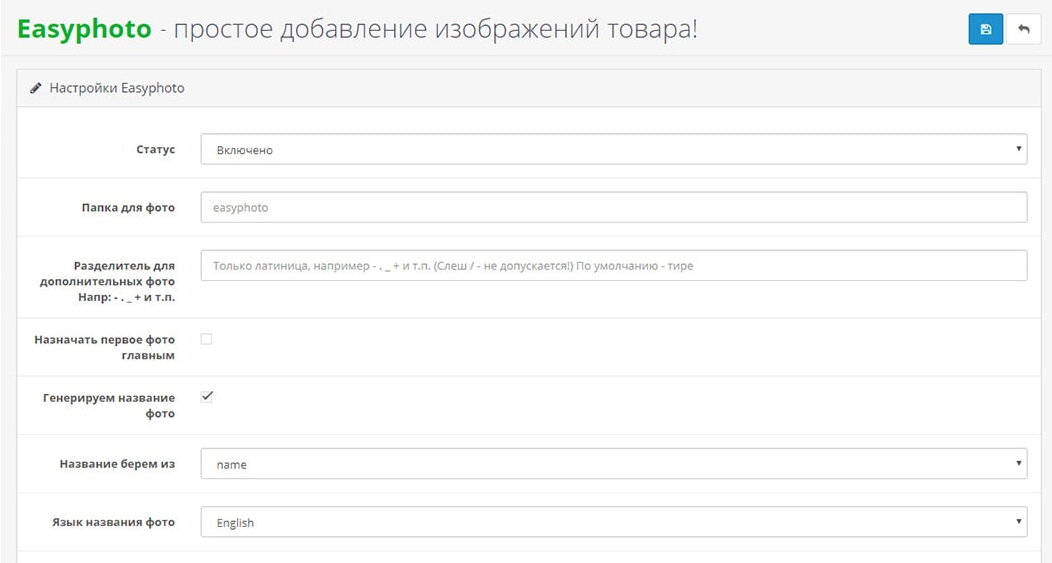Click the back arrow cancel button
Viewport: 1052px width, 563px height.
[1023, 29]
